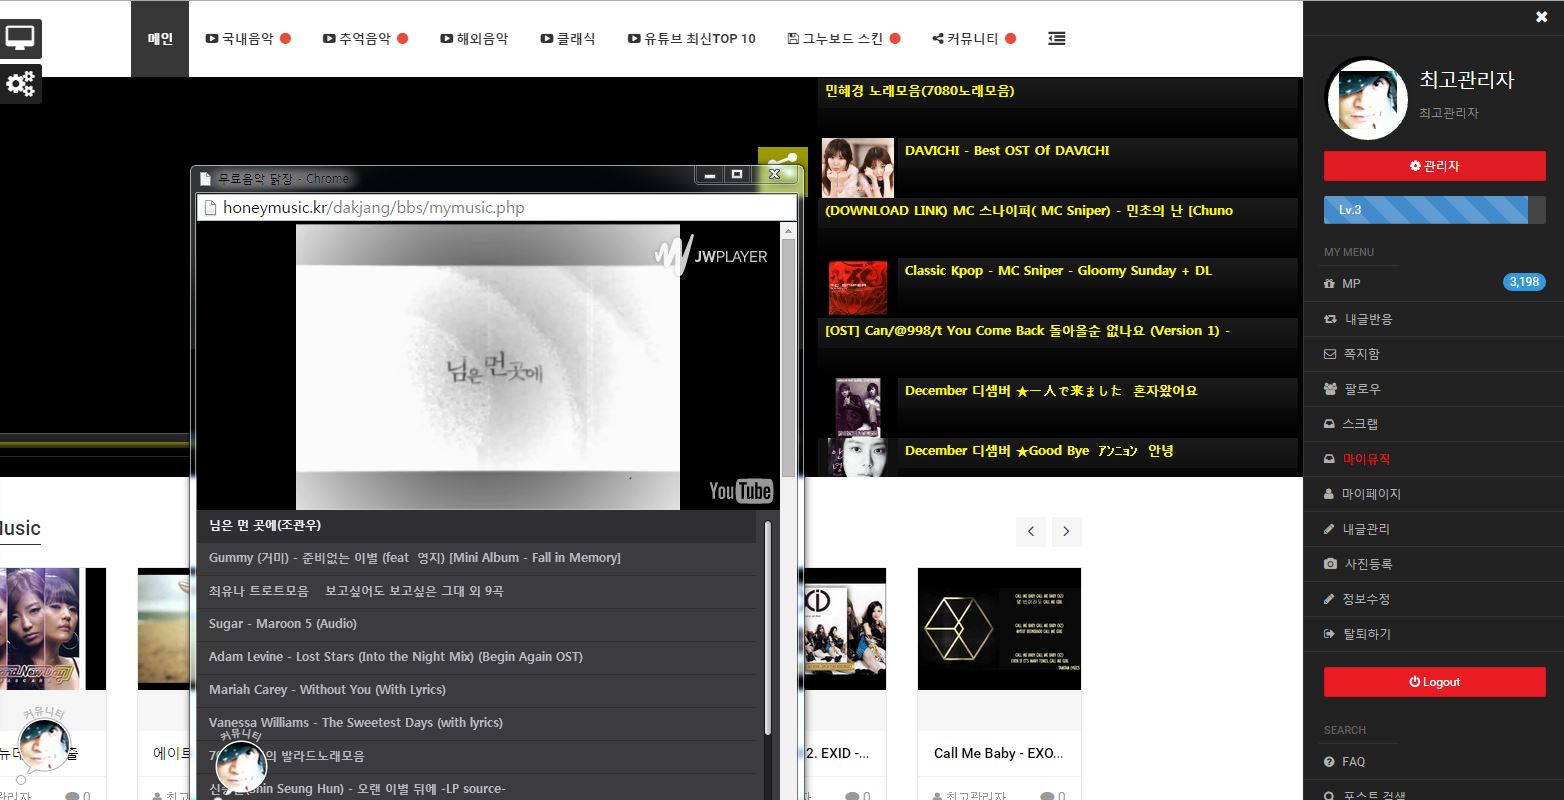Open the EXID card thumbnail
This screenshot has width=1564, height=800.
click(845, 629)
